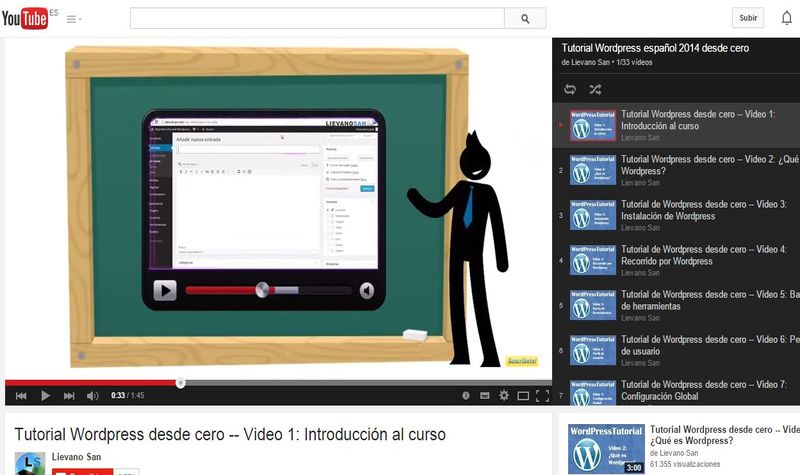Open the notifications bell

coord(787,18)
